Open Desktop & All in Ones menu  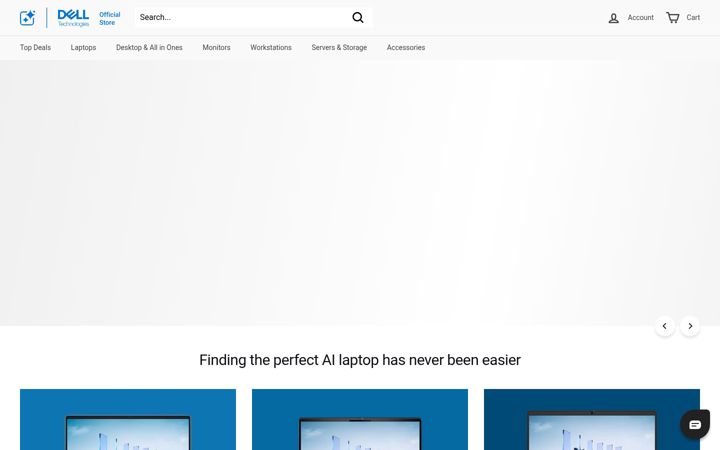(x=149, y=47)
